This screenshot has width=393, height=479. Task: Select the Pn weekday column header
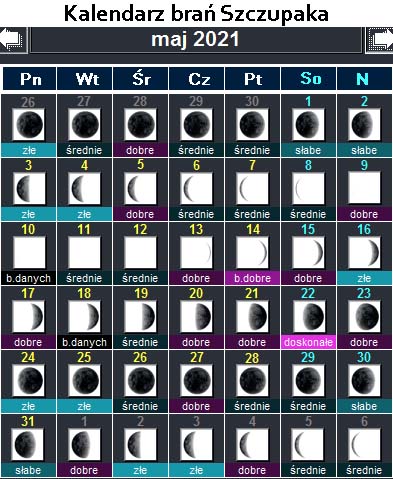(x=30, y=79)
